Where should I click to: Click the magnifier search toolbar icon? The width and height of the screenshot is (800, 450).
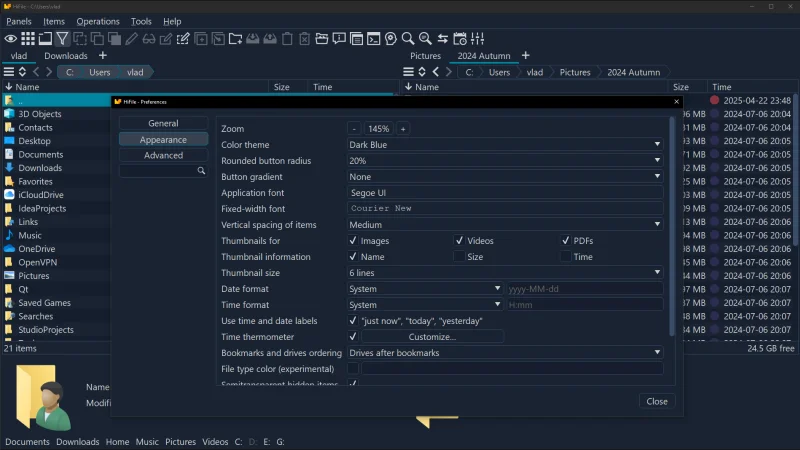tap(408, 39)
